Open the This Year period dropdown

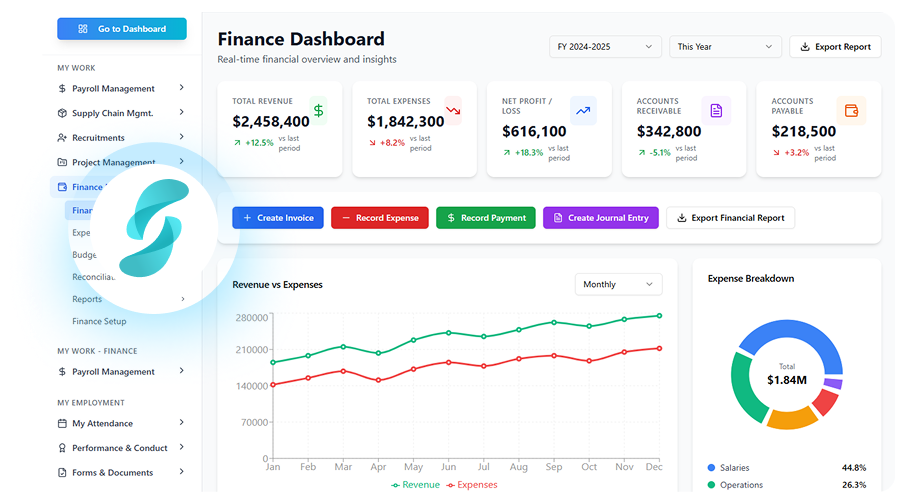725,47
